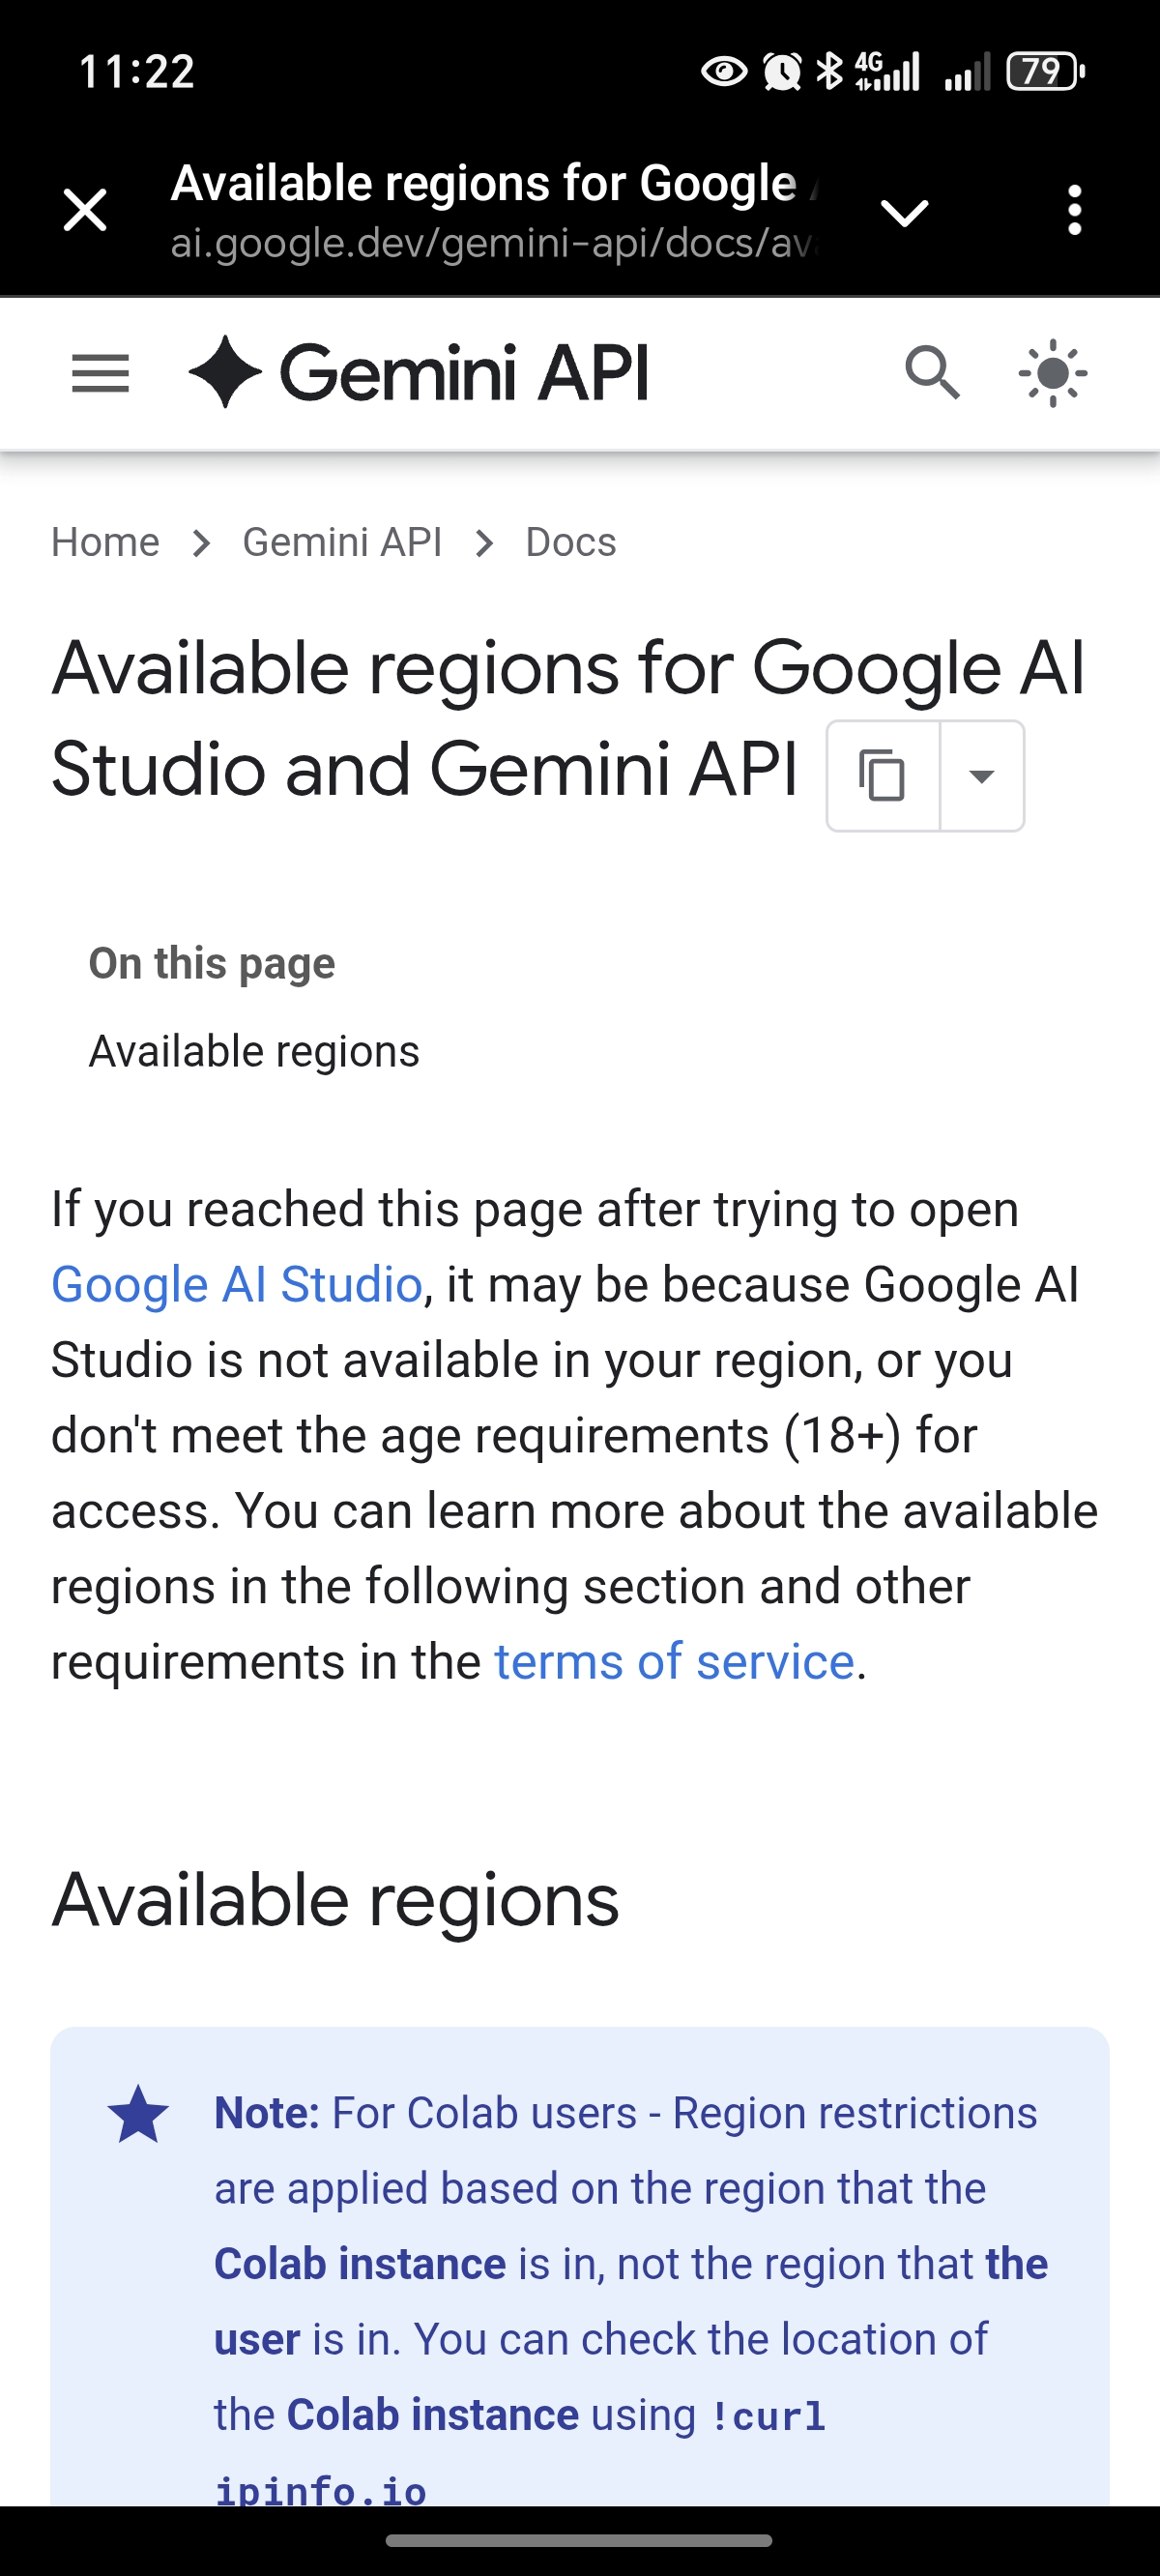Open the hamburger navigation menu

coord(100,374)
